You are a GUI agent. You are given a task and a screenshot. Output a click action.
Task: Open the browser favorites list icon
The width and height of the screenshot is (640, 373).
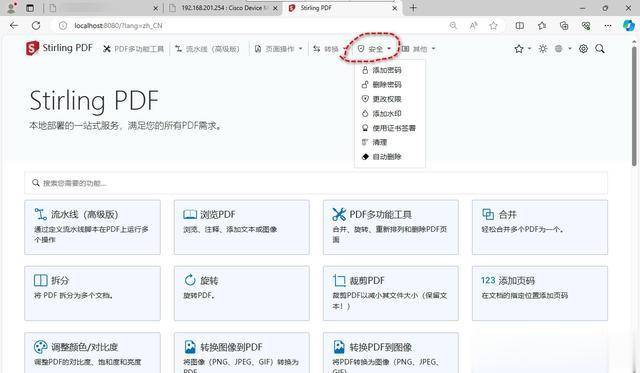click(542, 26)
